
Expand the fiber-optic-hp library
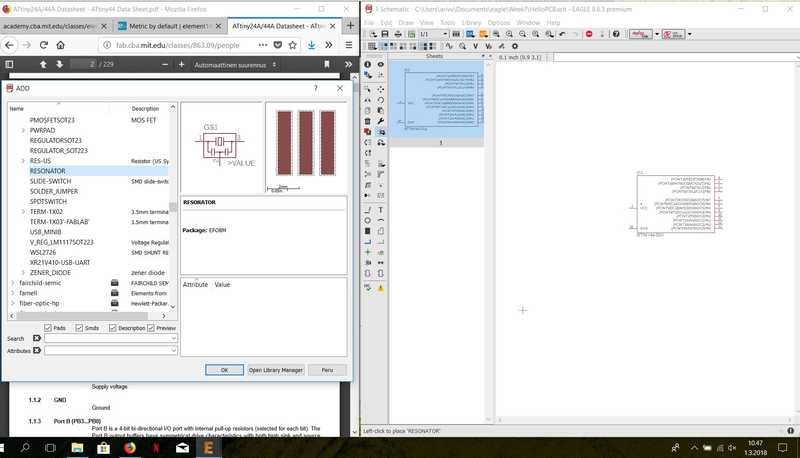click(x=13, y=303)
